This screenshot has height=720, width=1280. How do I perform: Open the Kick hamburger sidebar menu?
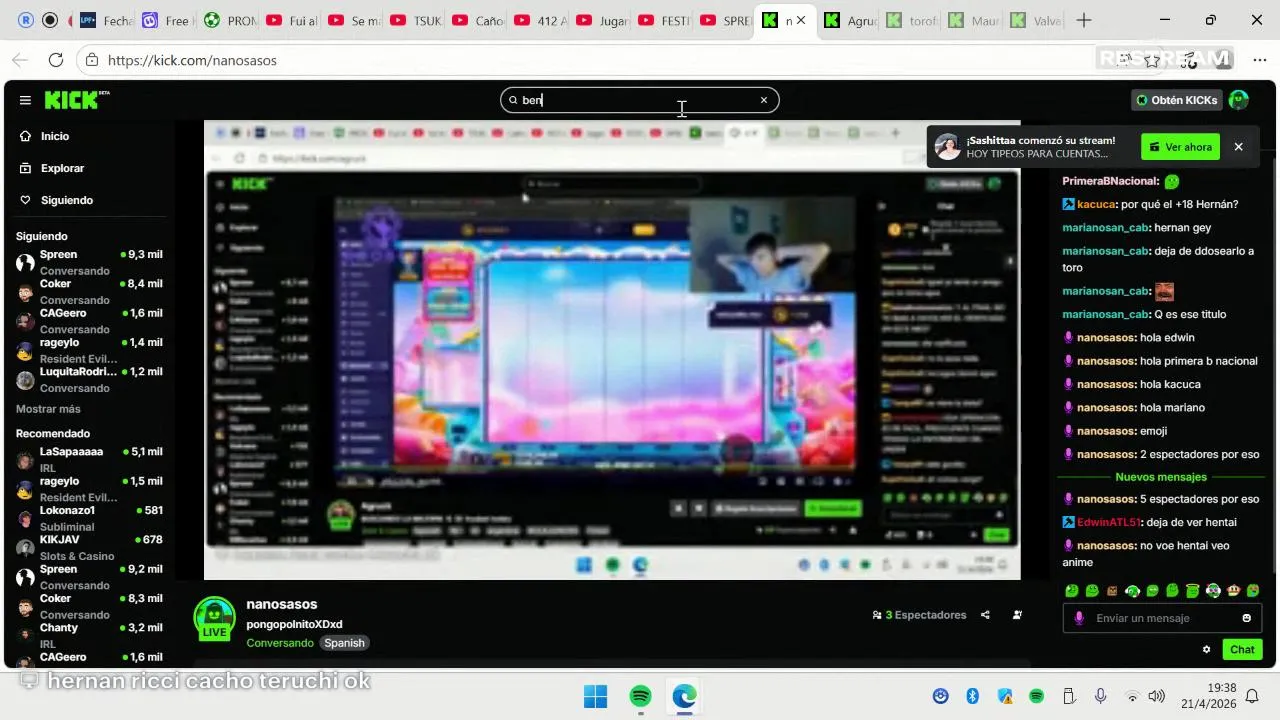coord(25,100)
